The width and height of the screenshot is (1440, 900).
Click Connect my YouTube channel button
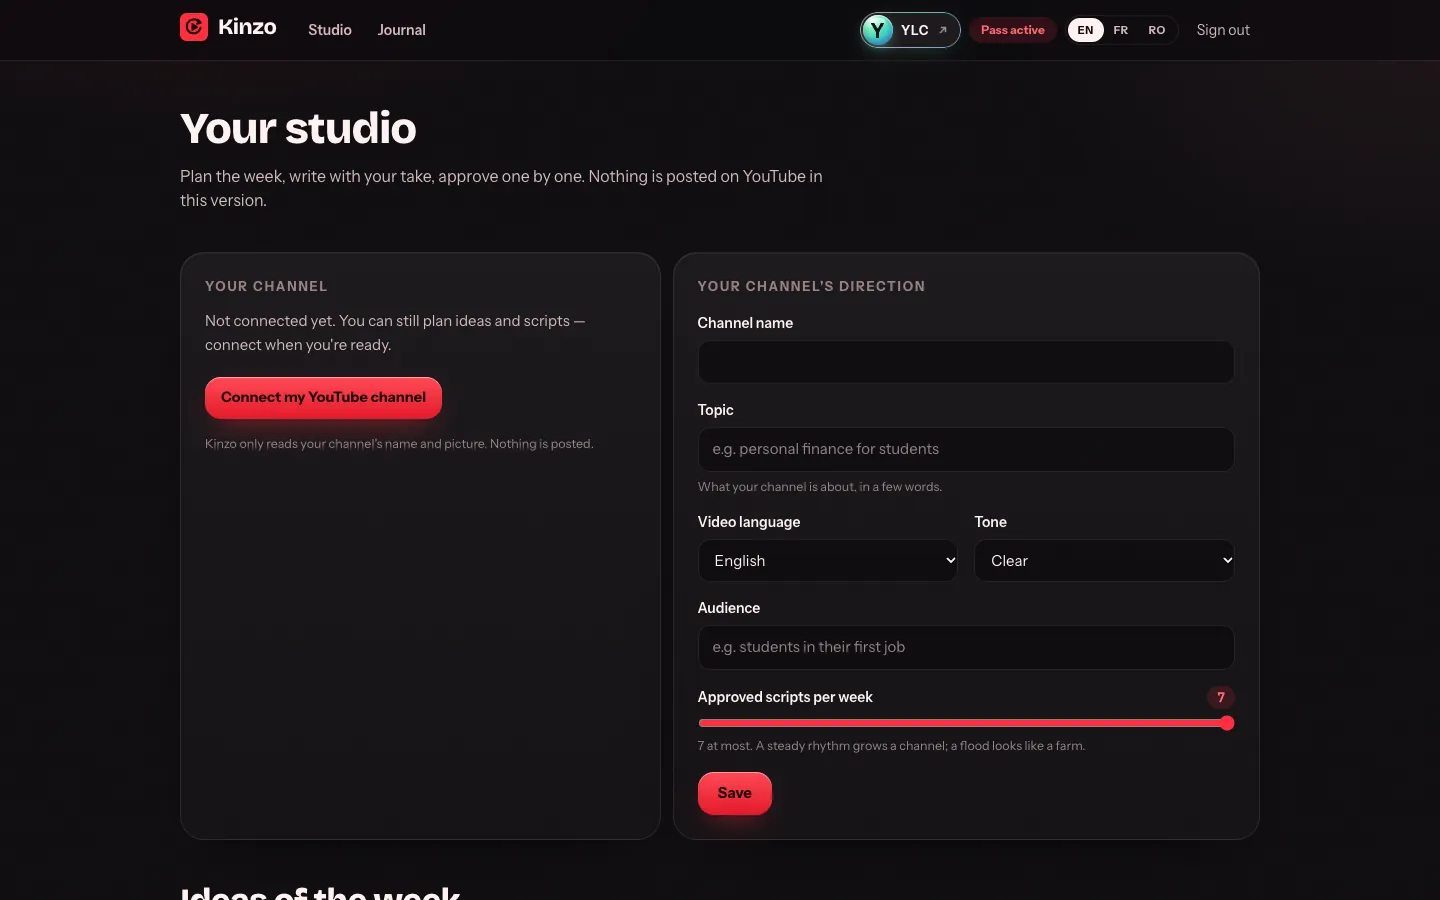pyautogui.click(x=323, y=398)
